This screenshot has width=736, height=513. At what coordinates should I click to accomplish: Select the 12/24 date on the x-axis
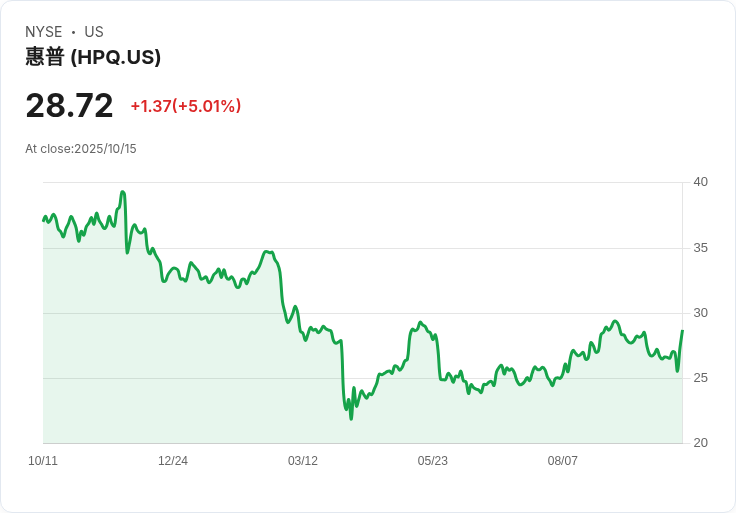[173, 461]
